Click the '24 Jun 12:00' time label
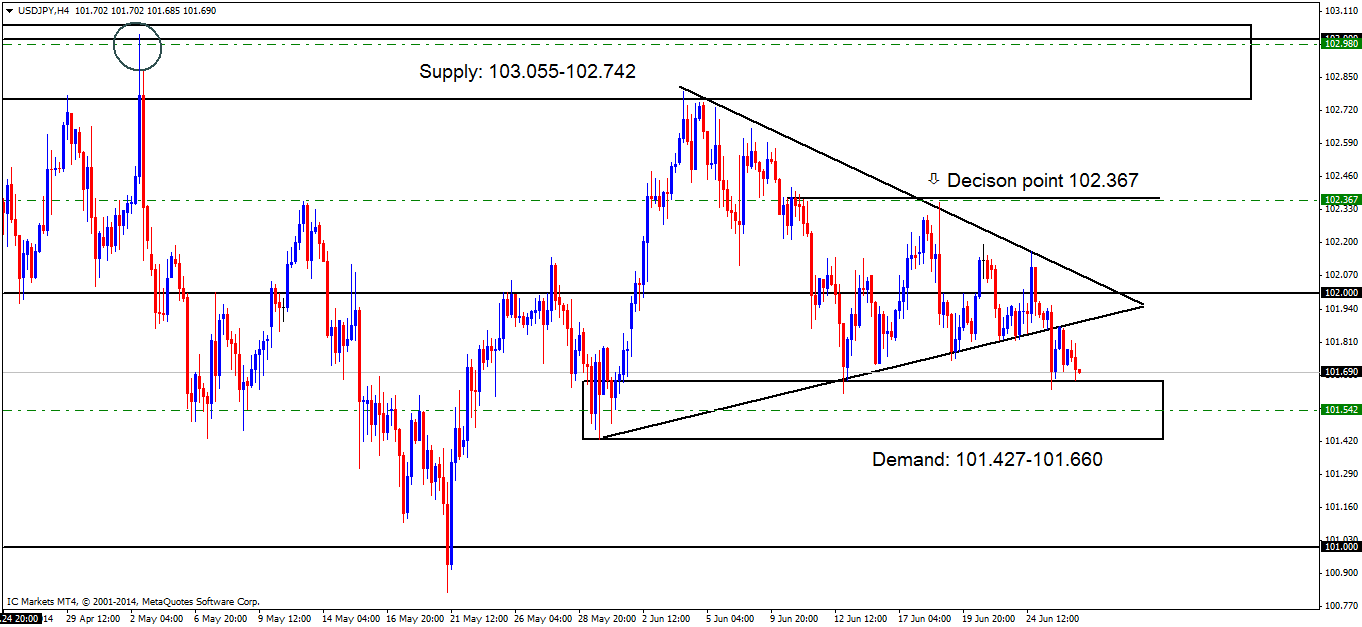The height and width of the screenshot is (627, 1362). click(x=1051, y=618)
